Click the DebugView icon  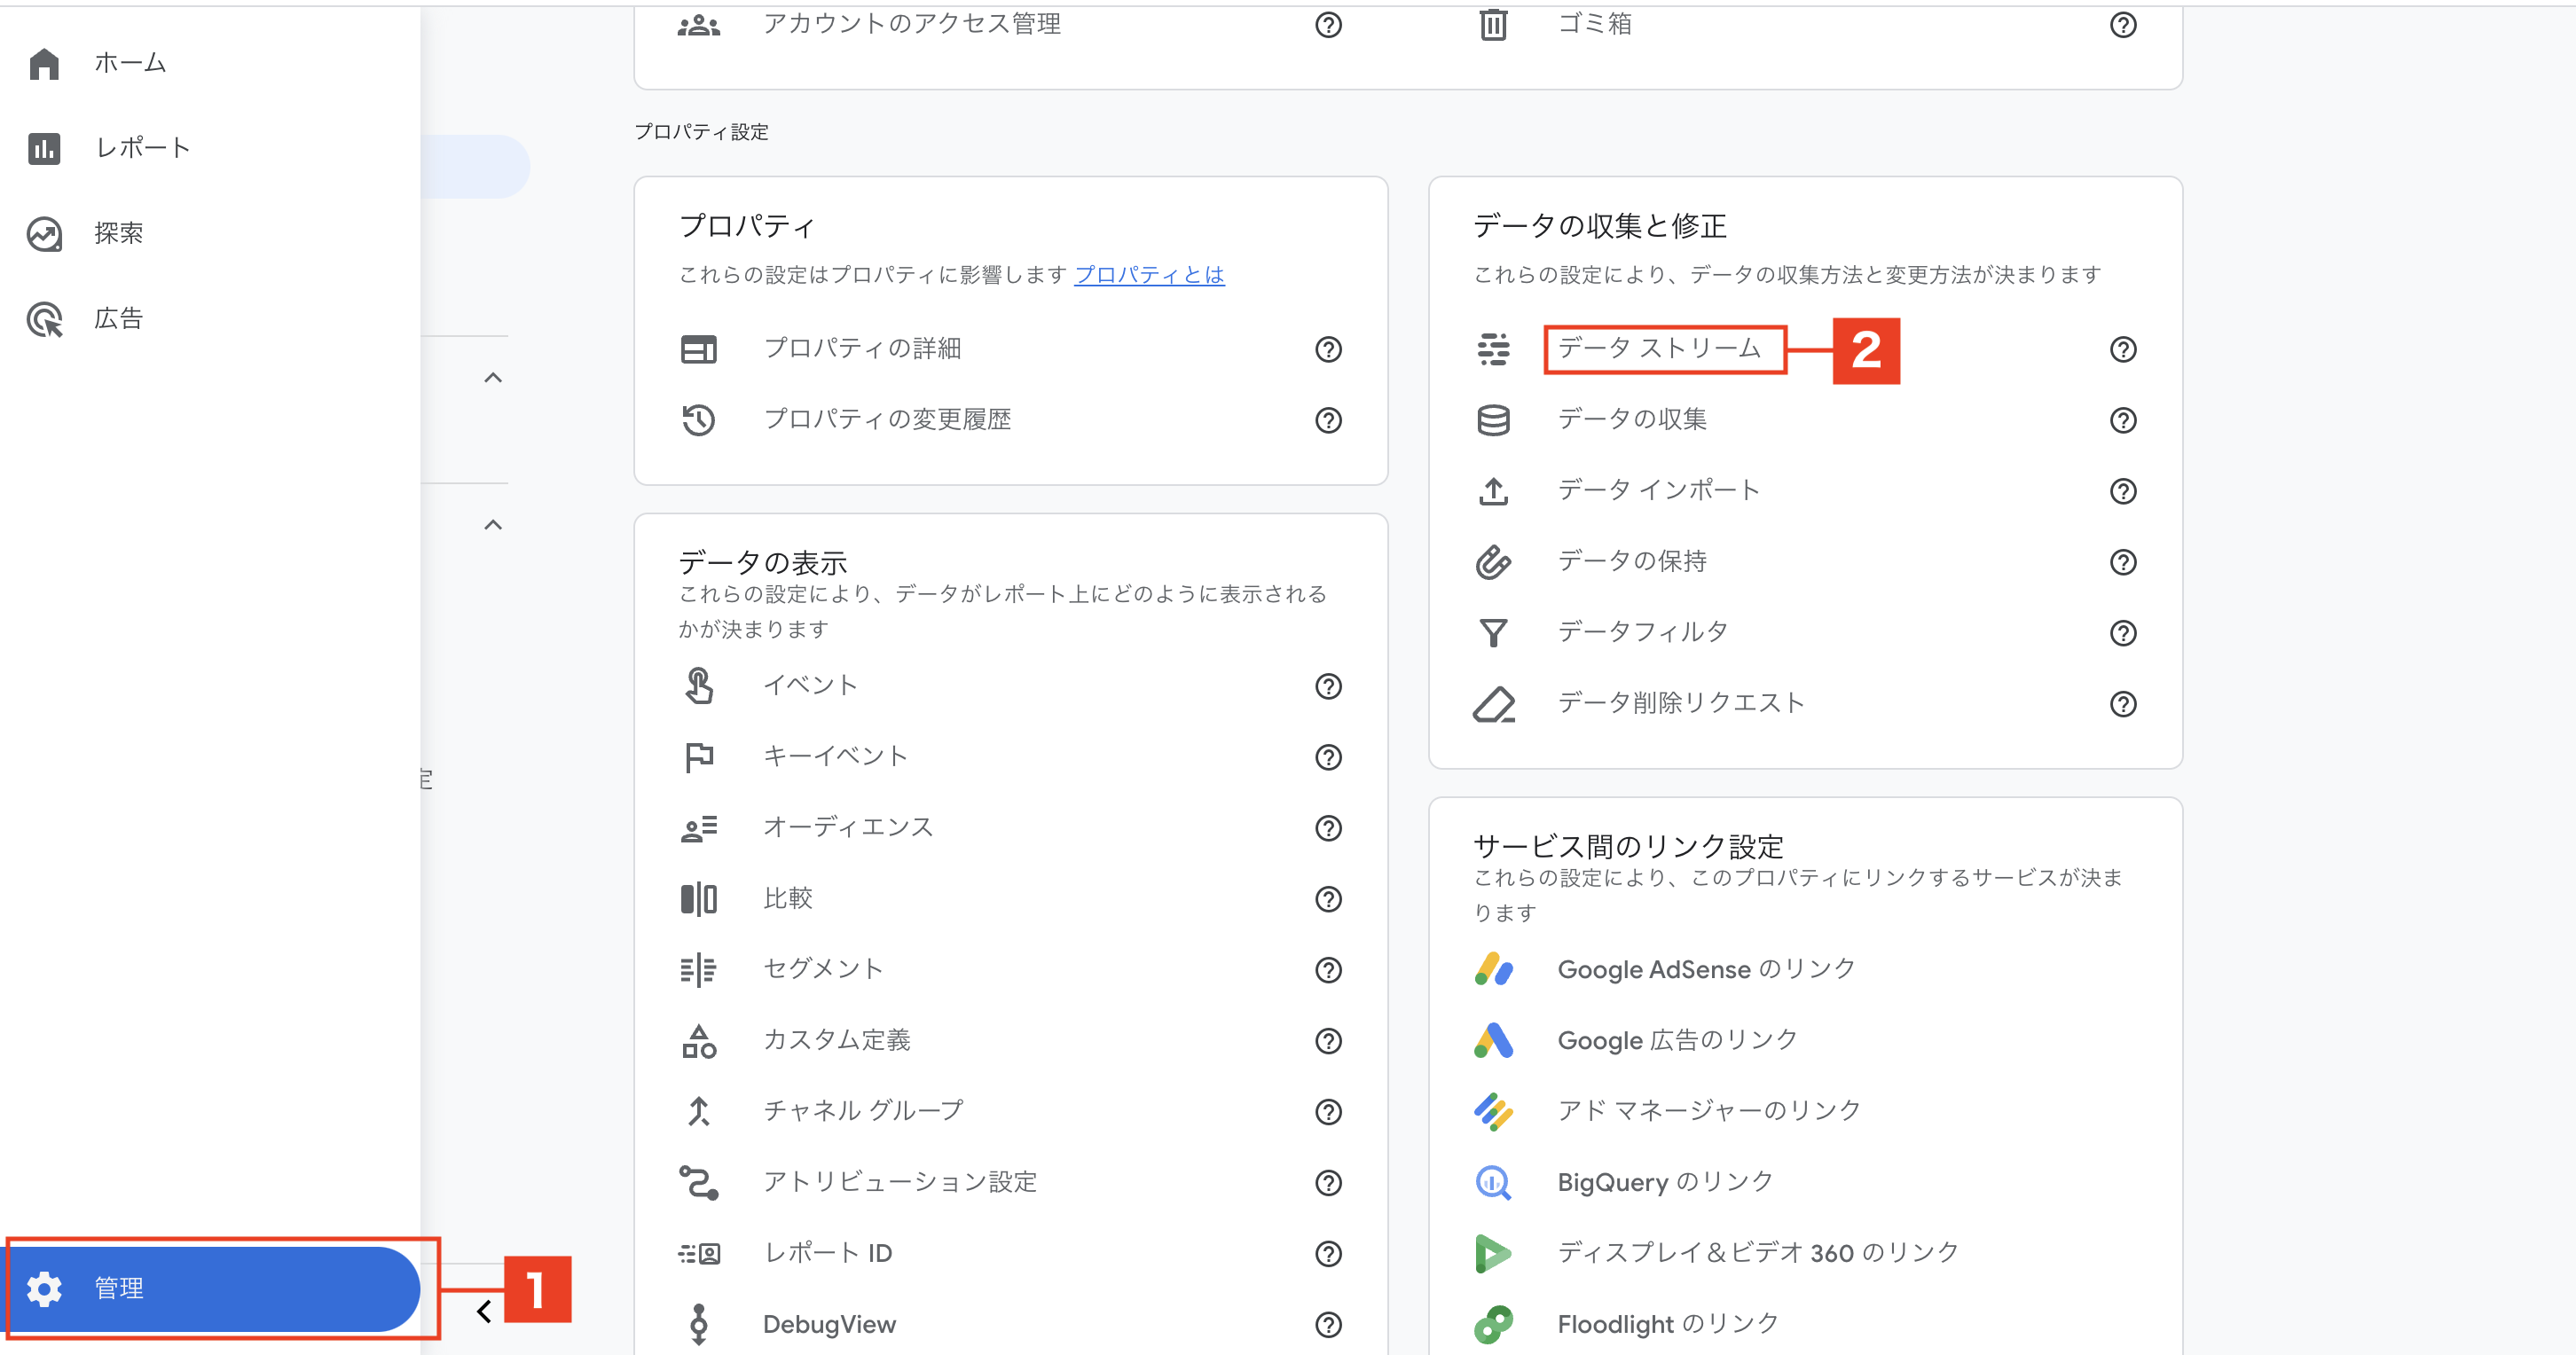(x=698, y=1324)
